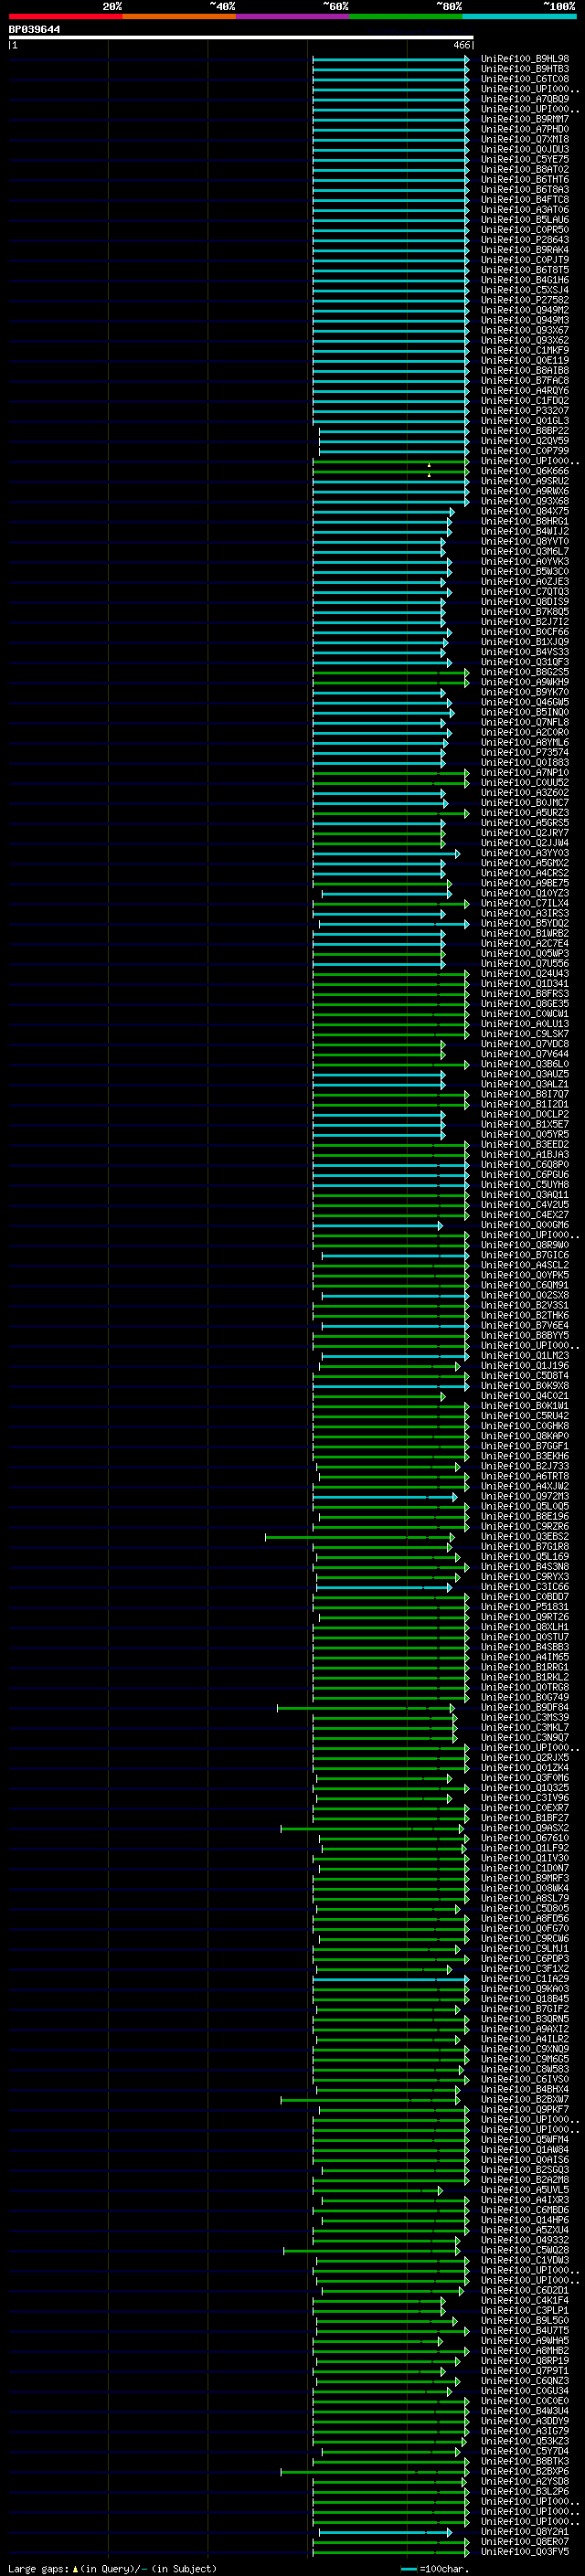
Task: Select the label UniRef100_A9SRU2
Action: (x=525, y=481)
